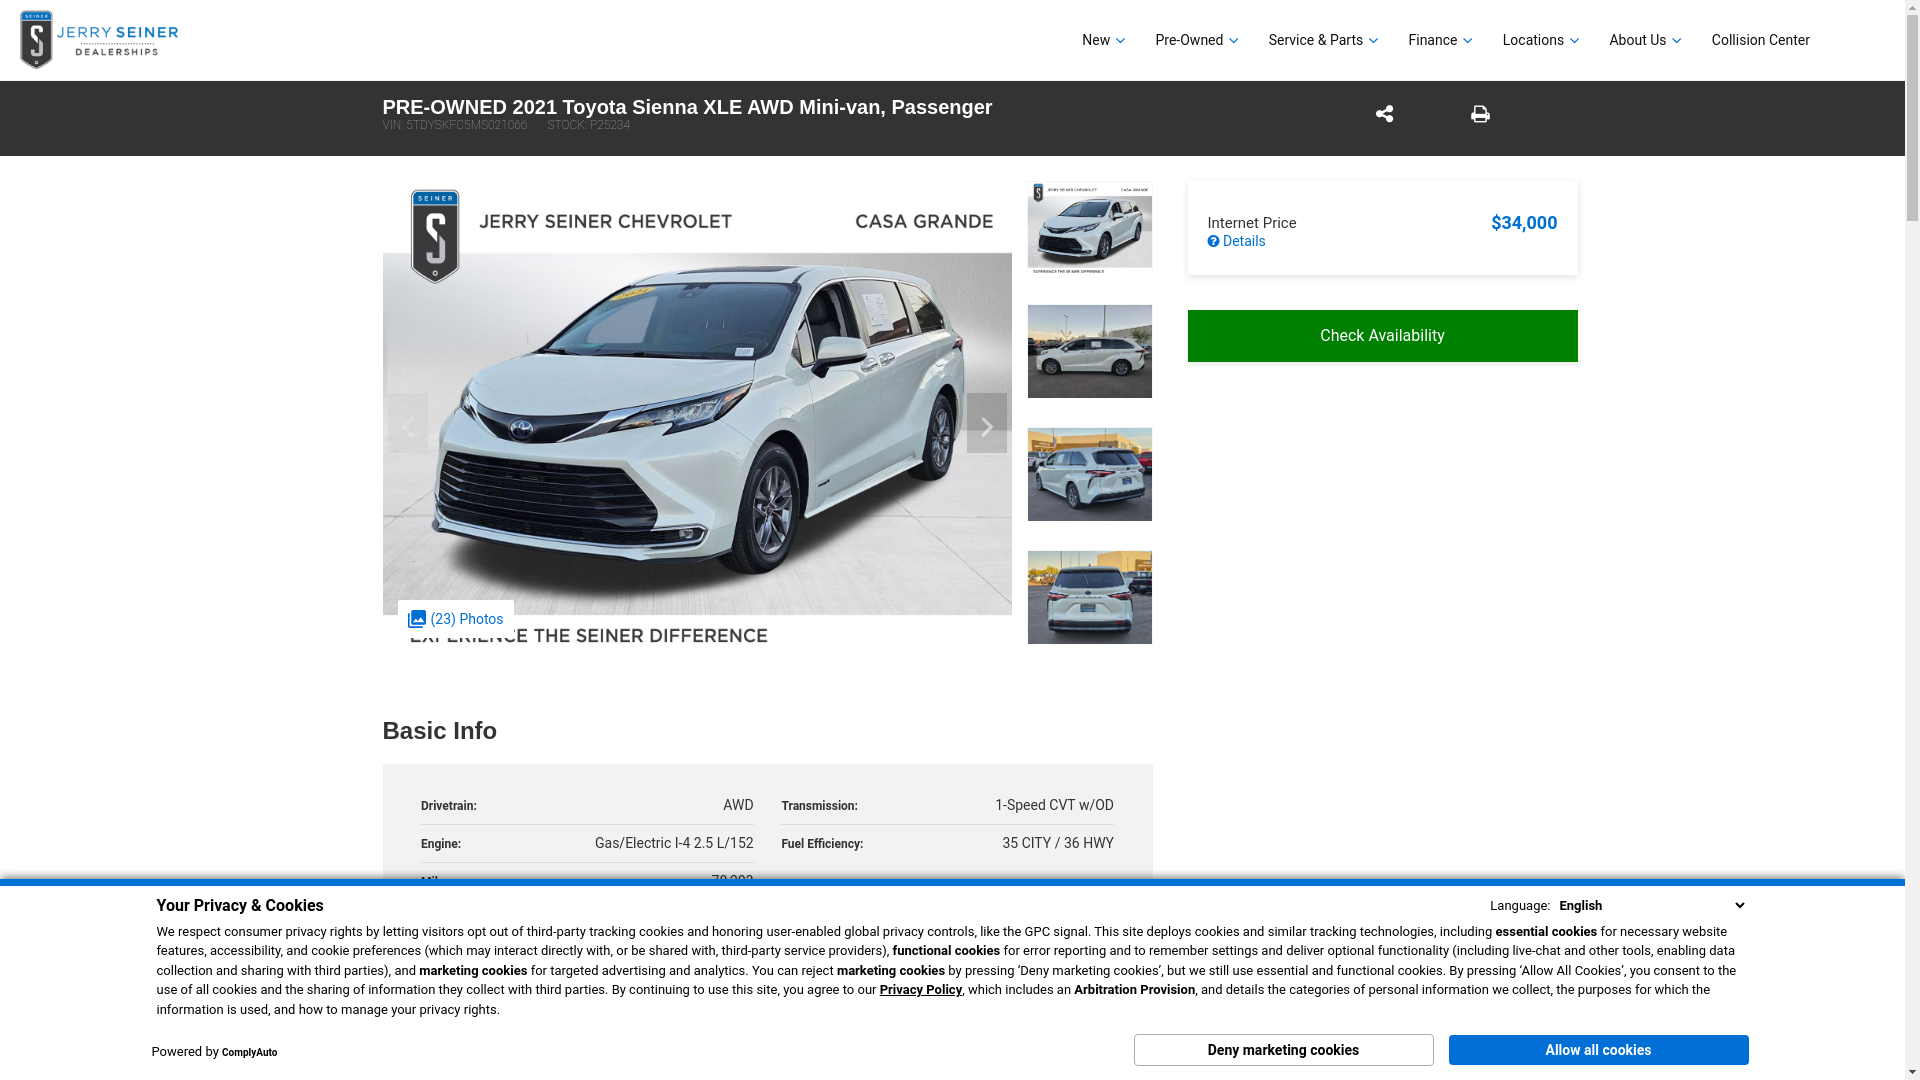This screenshot has height=1080, width=1920.
Task: Click the share icon in the title bar
Action: click(1384, 114)
